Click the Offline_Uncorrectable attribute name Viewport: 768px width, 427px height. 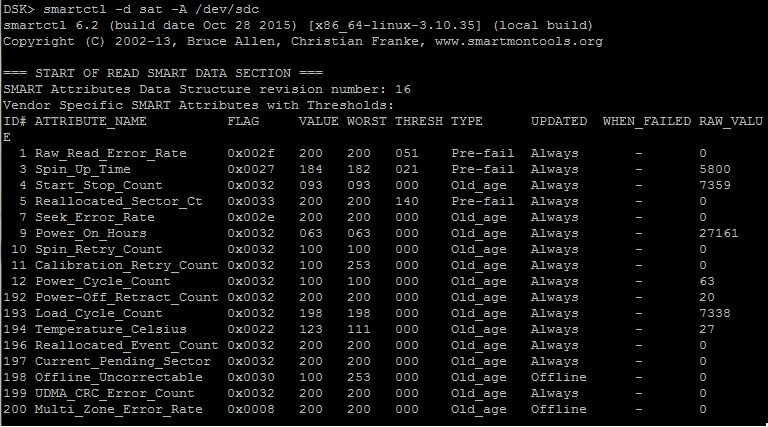(118, 377)
